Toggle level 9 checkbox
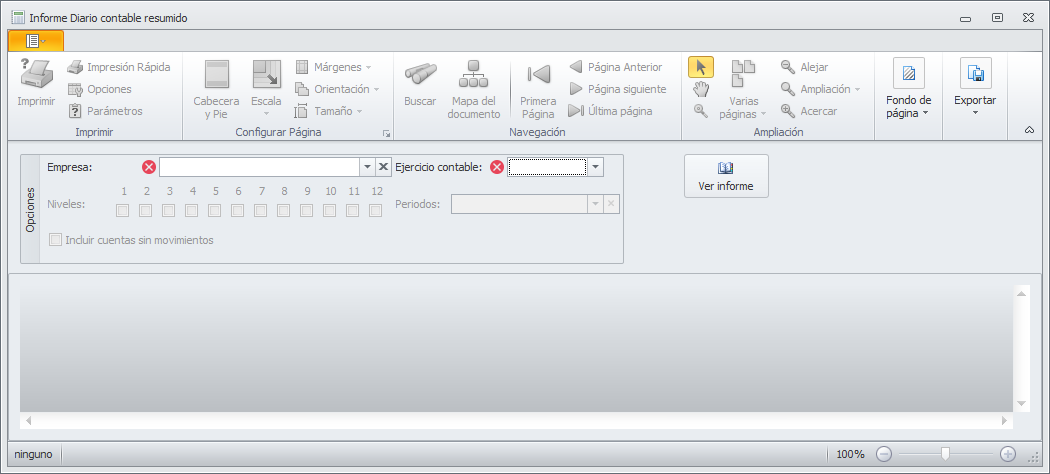 point(307,211)
